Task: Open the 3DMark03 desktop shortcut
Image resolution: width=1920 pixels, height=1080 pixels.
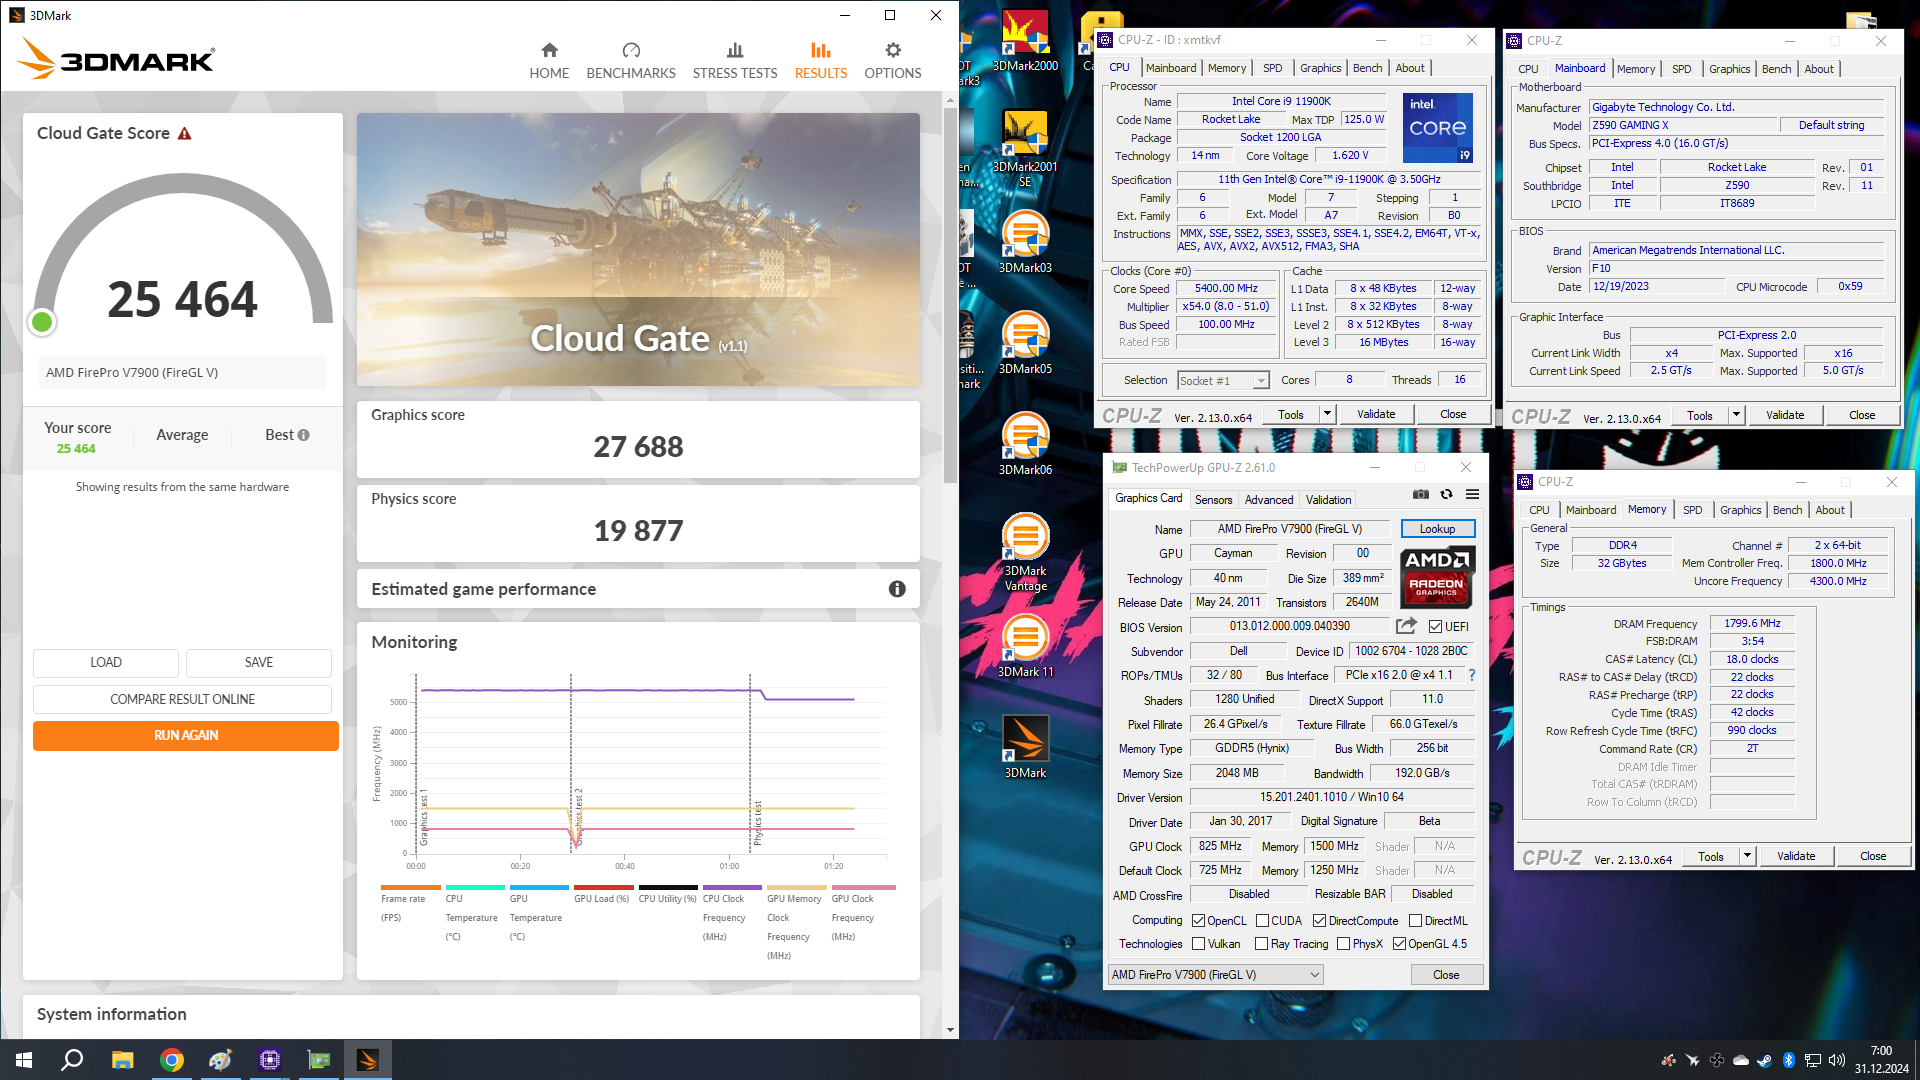Action: click(1025, 242)
